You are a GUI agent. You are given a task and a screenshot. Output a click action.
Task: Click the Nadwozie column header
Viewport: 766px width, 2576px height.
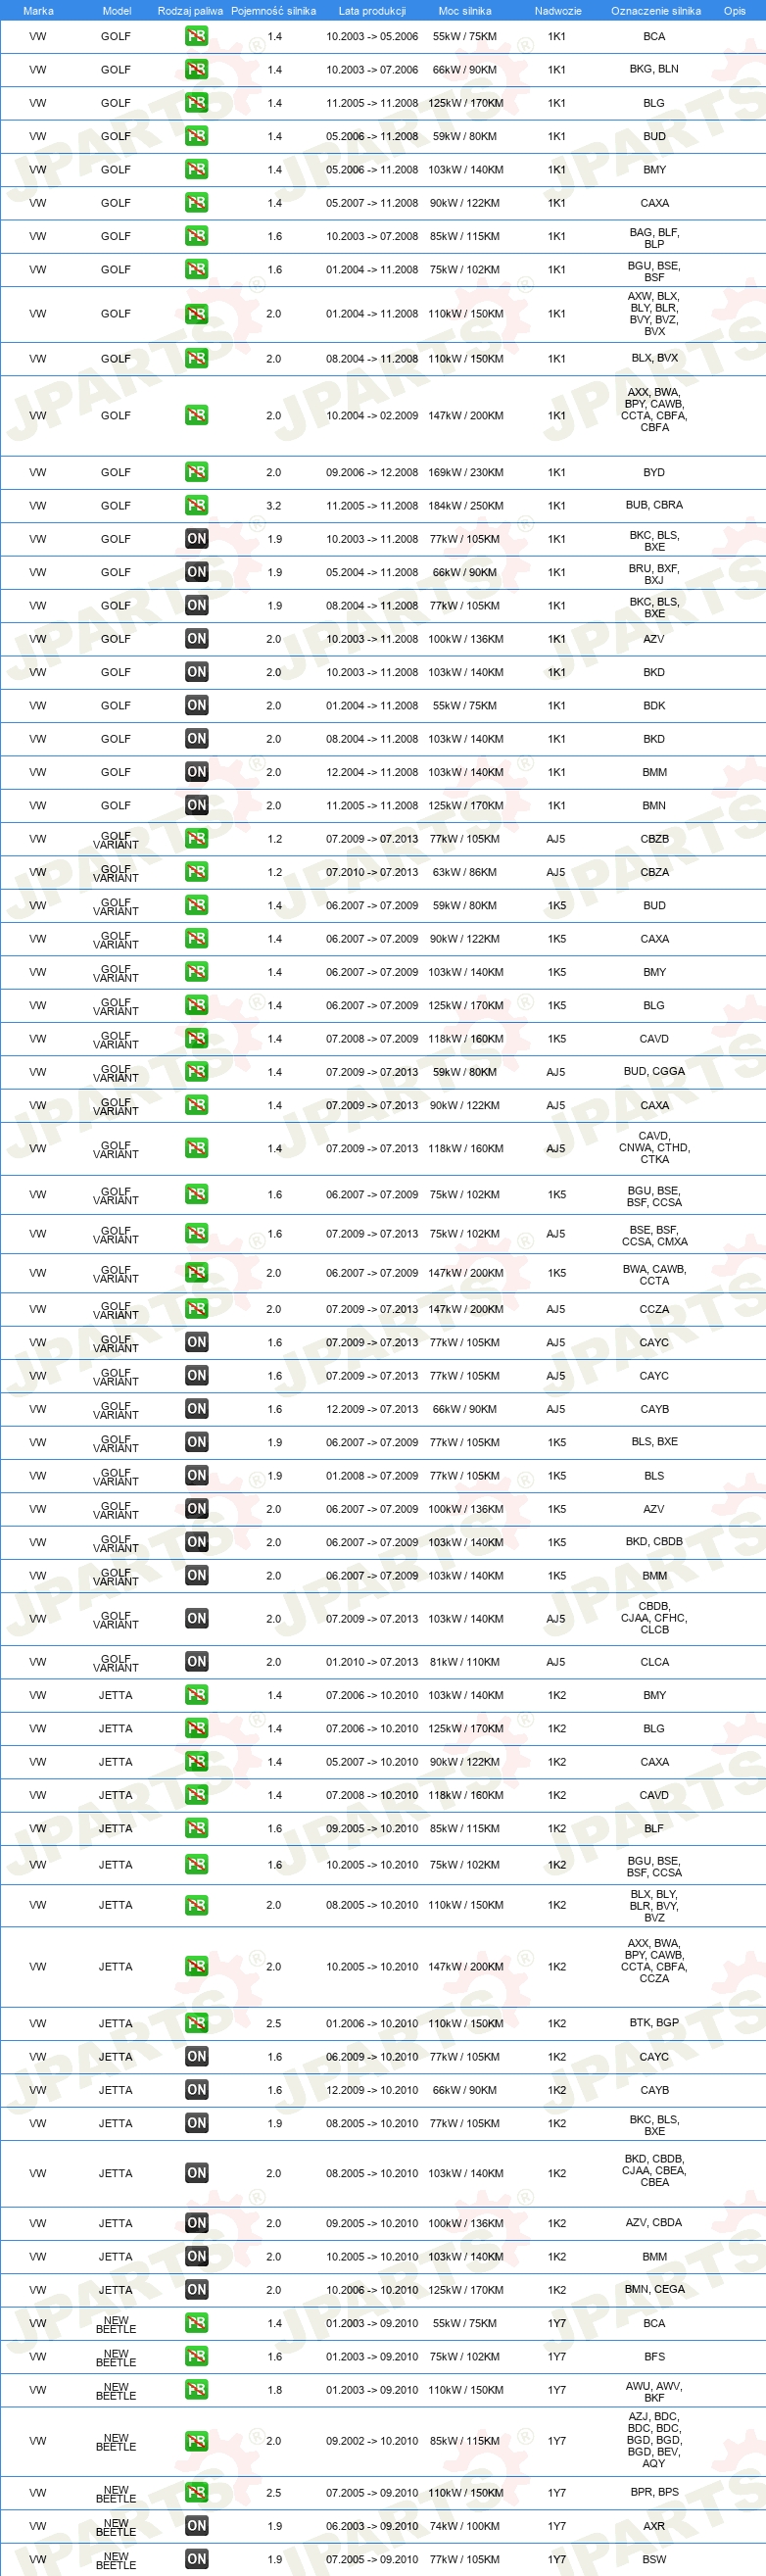click(x=558, y=11)
